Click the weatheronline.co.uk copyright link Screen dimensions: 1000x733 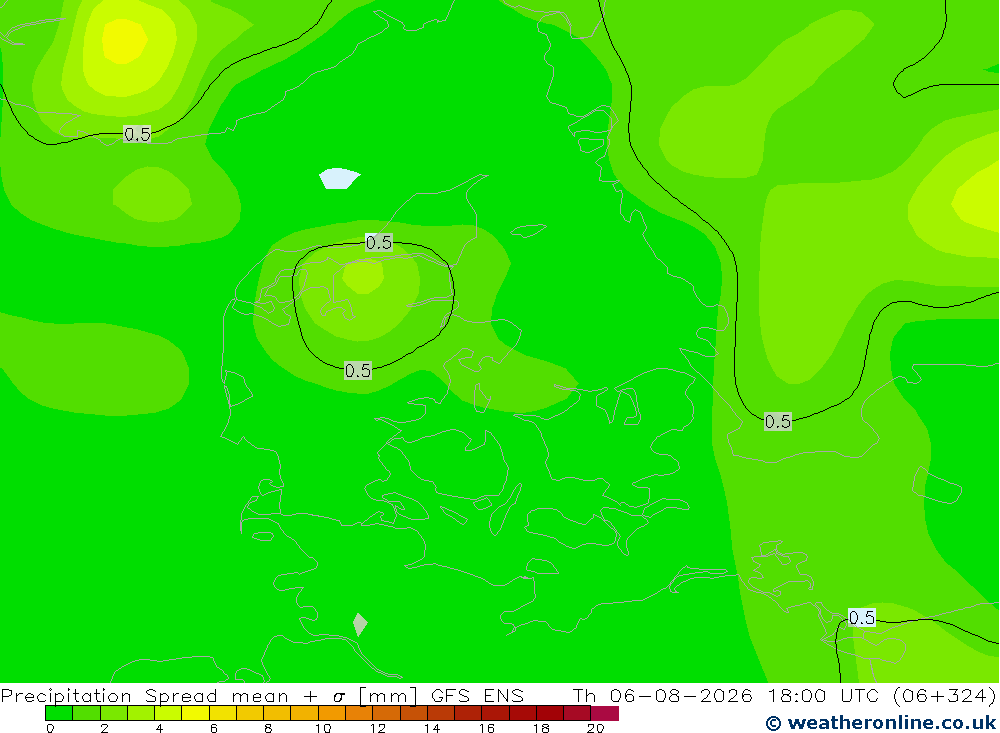coord(881,723)
